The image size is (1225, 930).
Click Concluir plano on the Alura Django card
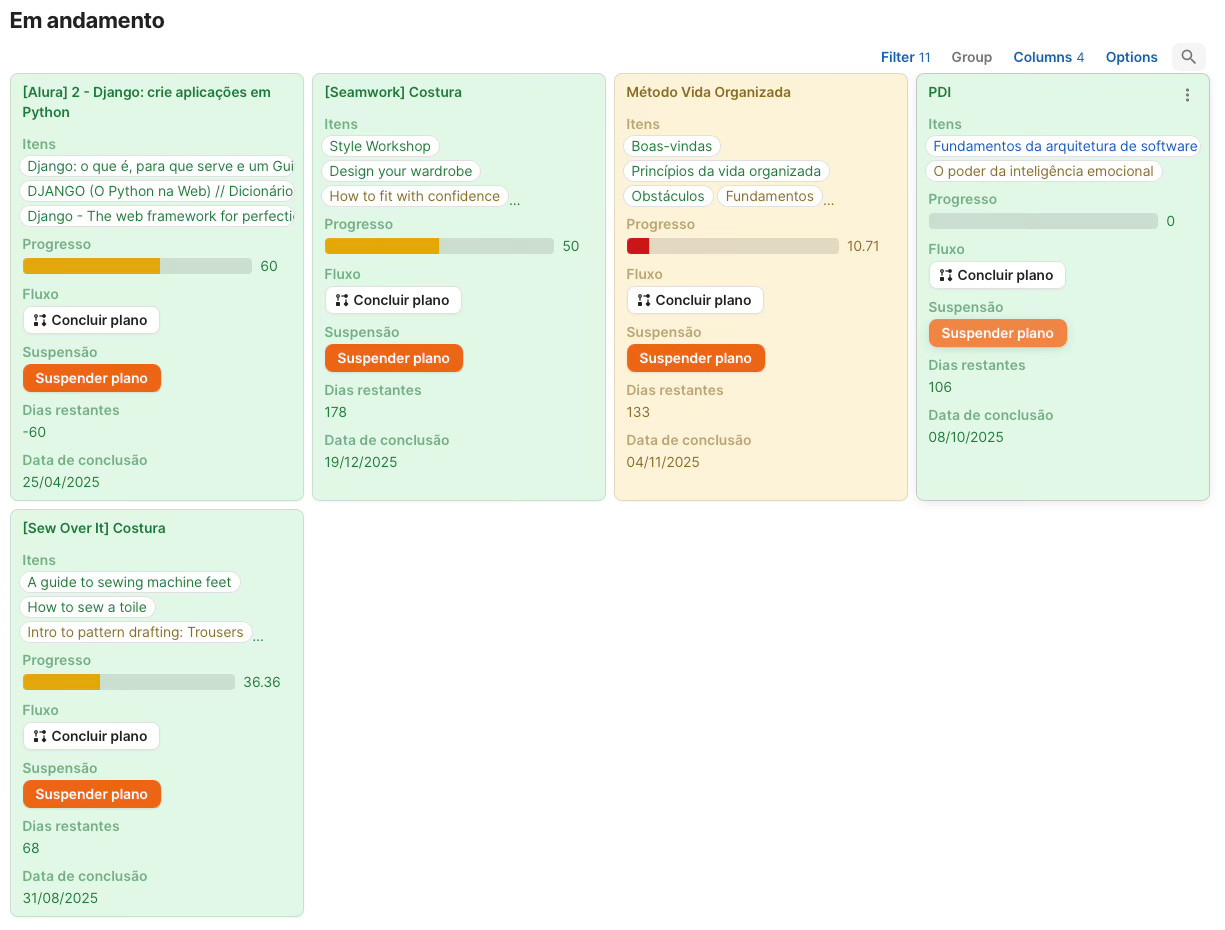pos(91,320)
